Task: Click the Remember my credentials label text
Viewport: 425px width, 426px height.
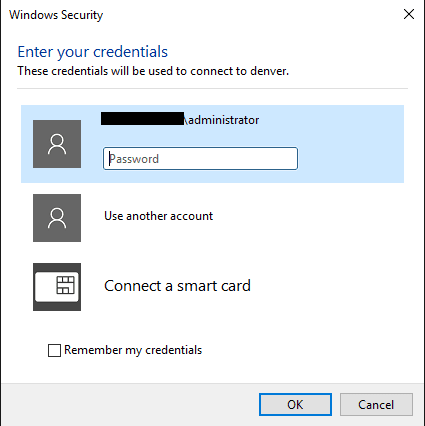Action: [x=133, y=350]
